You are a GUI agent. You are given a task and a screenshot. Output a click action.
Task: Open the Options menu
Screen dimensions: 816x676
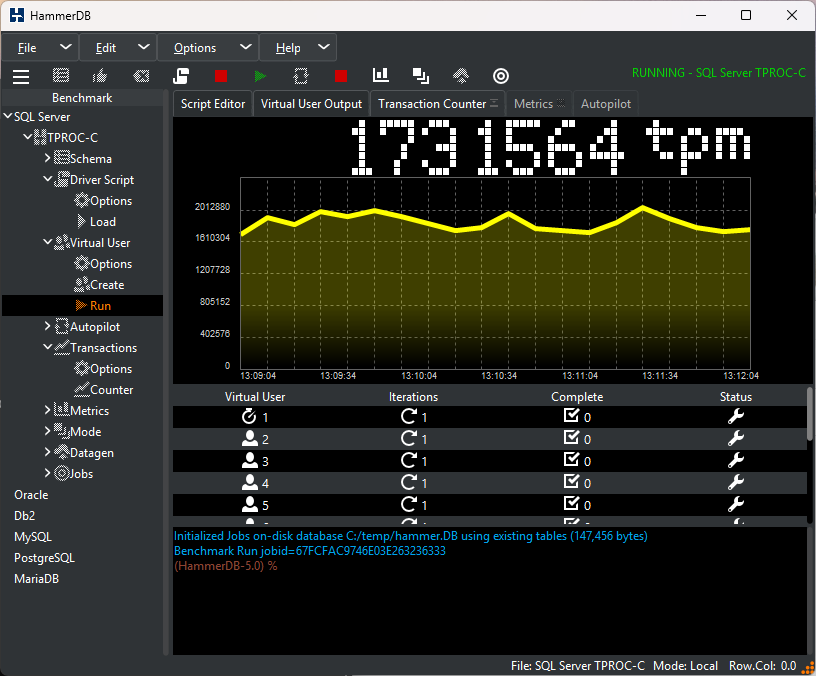(208, 48)
